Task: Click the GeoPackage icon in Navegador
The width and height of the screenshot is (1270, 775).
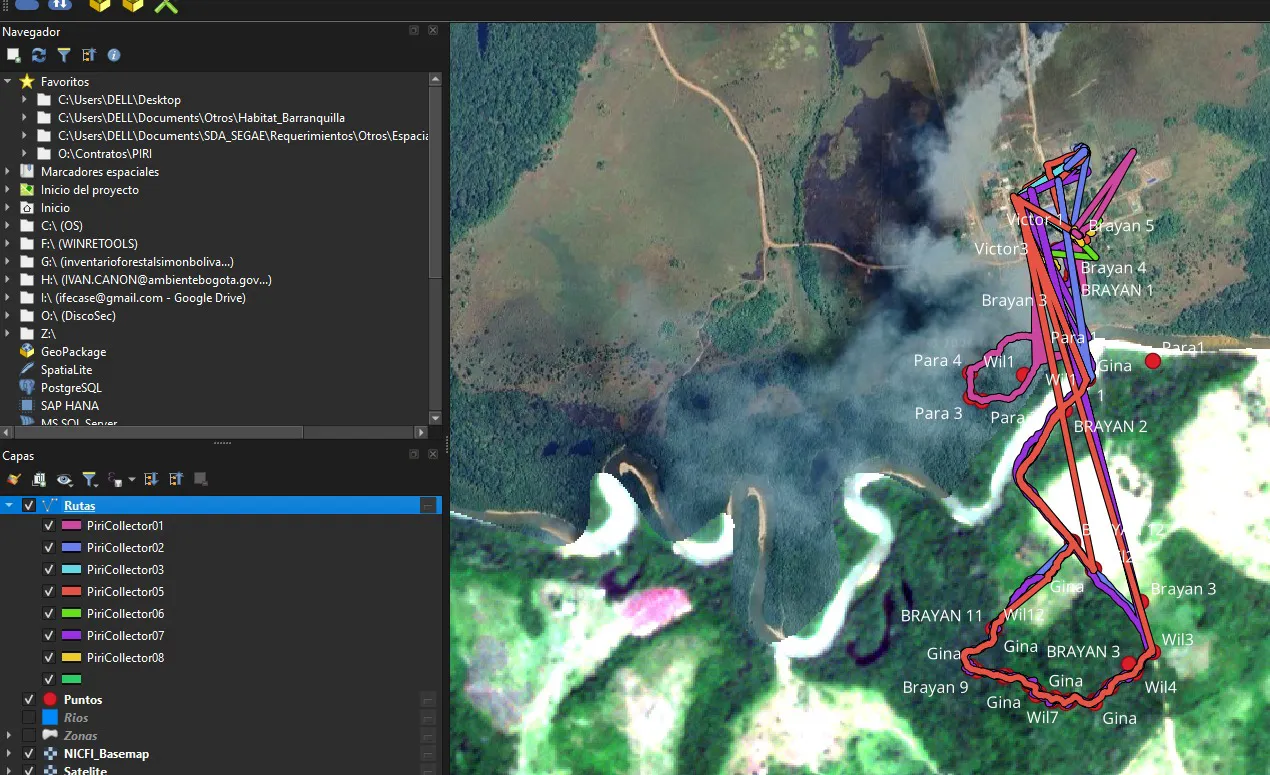Action: tap(27, 352)
